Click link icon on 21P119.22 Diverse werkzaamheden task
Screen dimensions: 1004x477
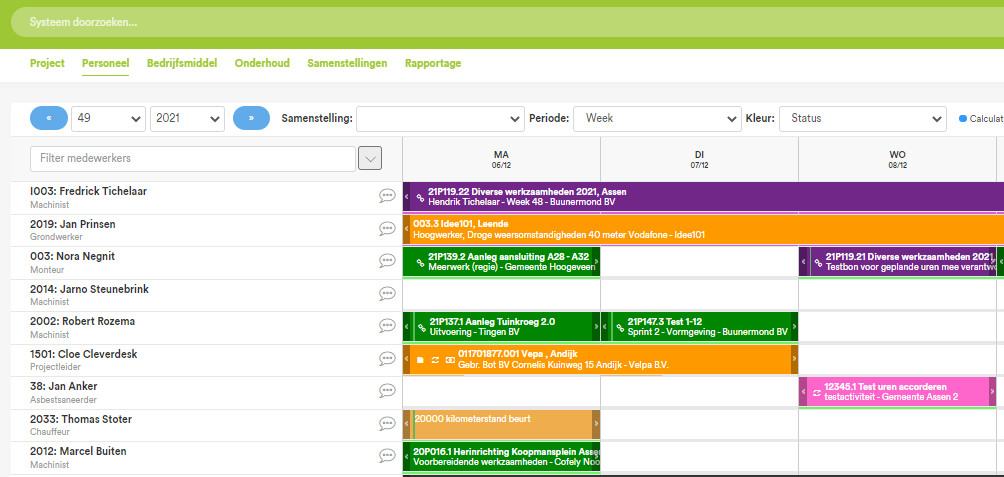click(421, 197)
